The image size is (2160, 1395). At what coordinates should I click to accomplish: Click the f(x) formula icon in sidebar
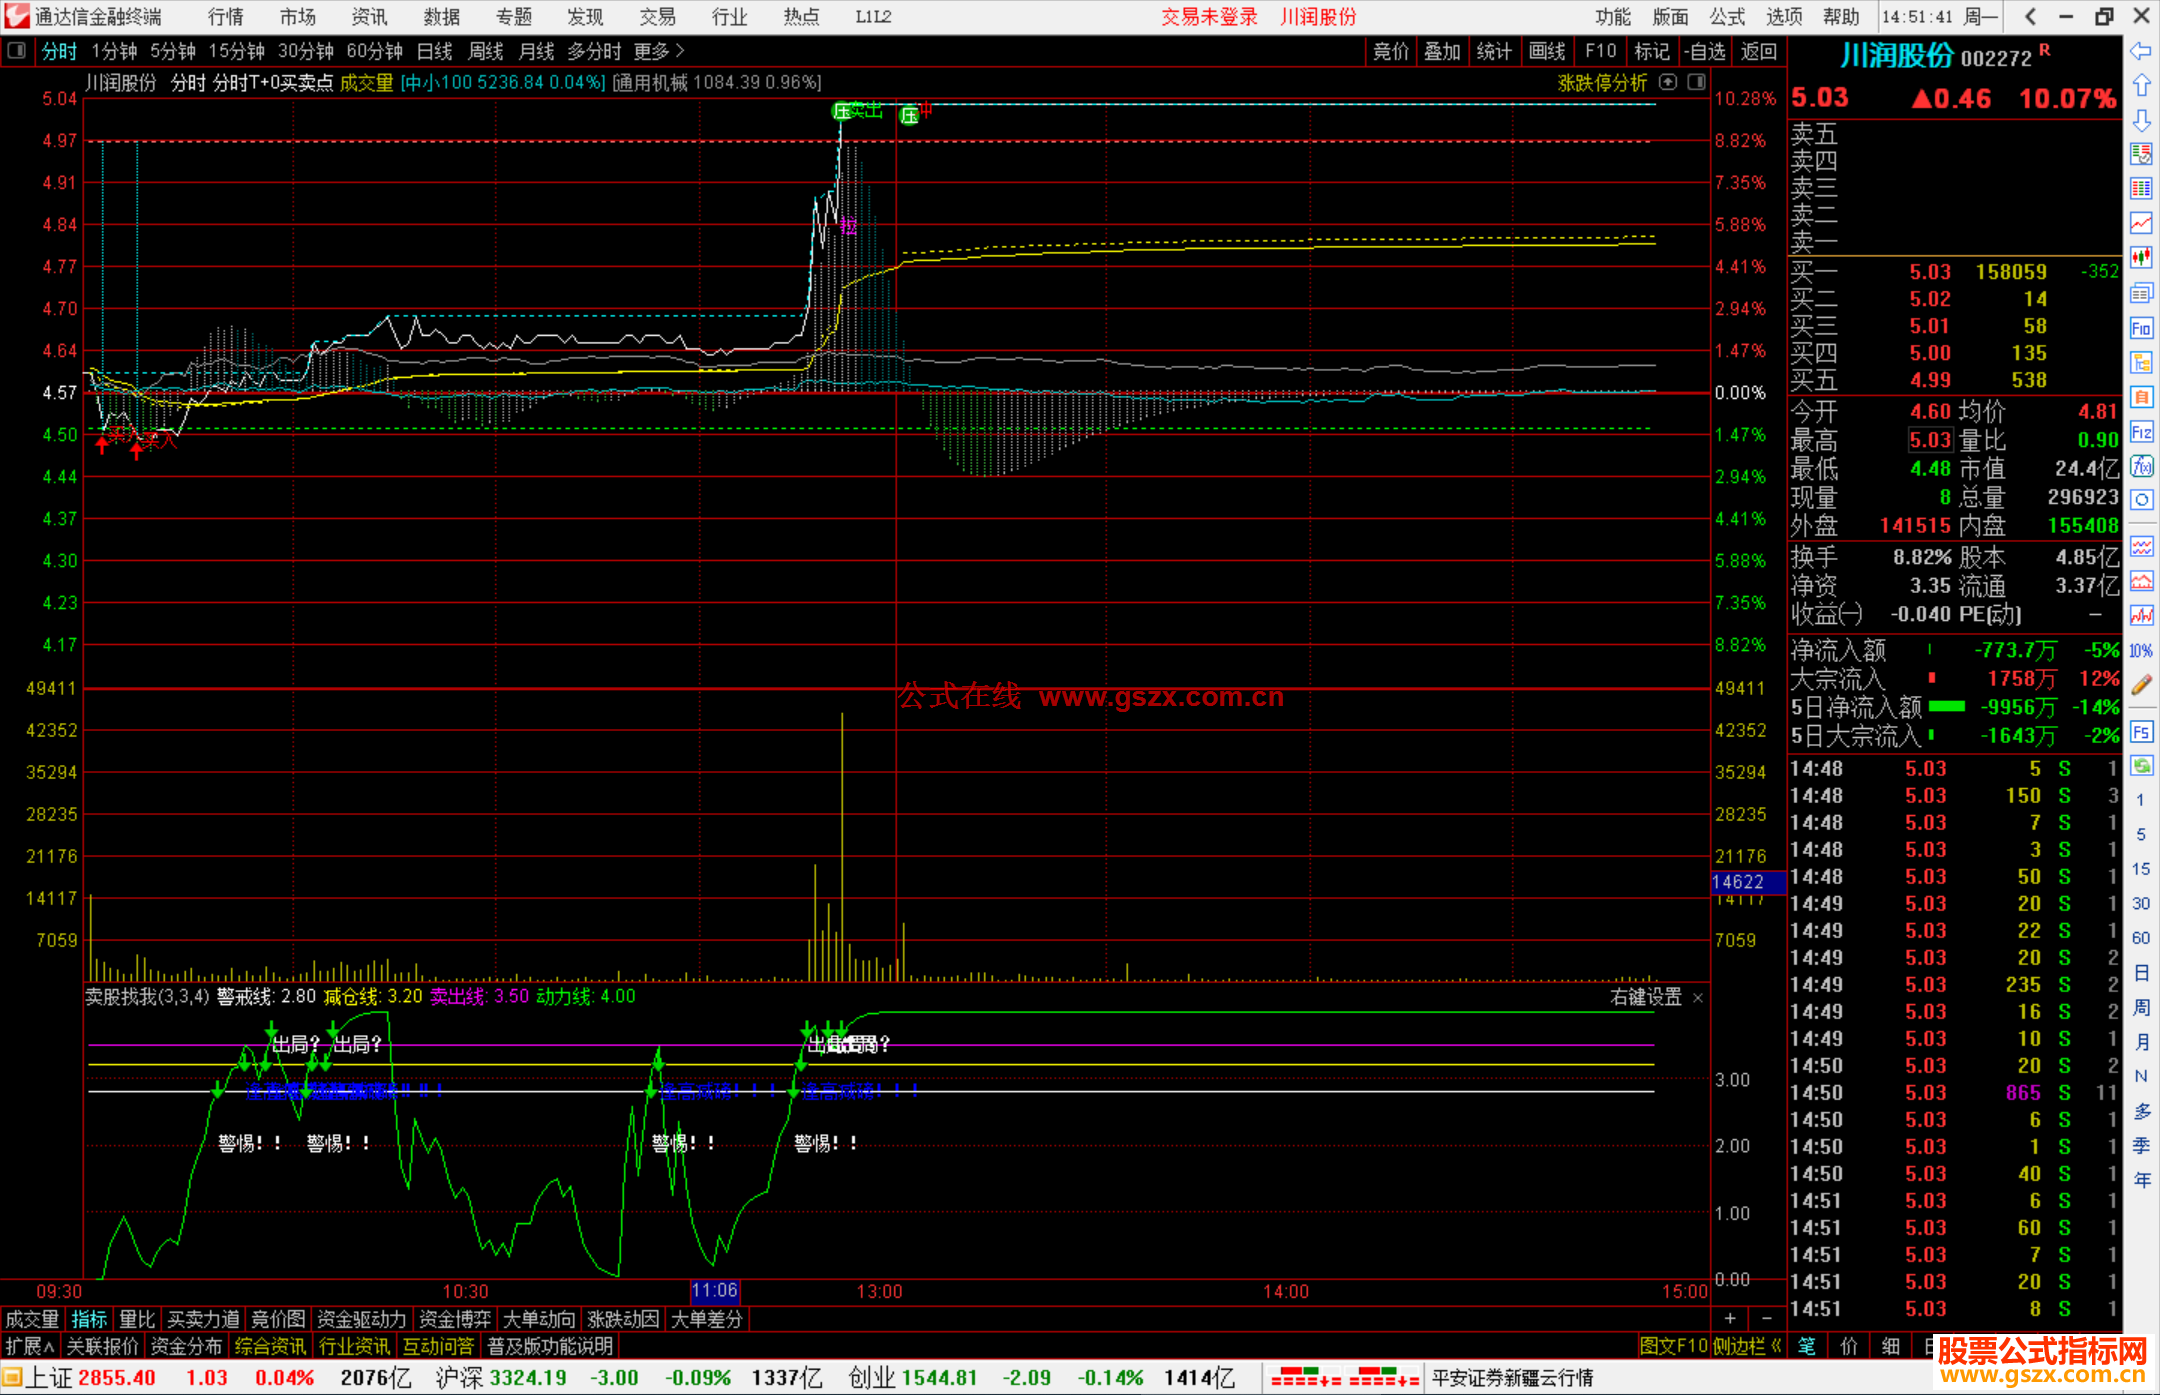(2141, 466)
